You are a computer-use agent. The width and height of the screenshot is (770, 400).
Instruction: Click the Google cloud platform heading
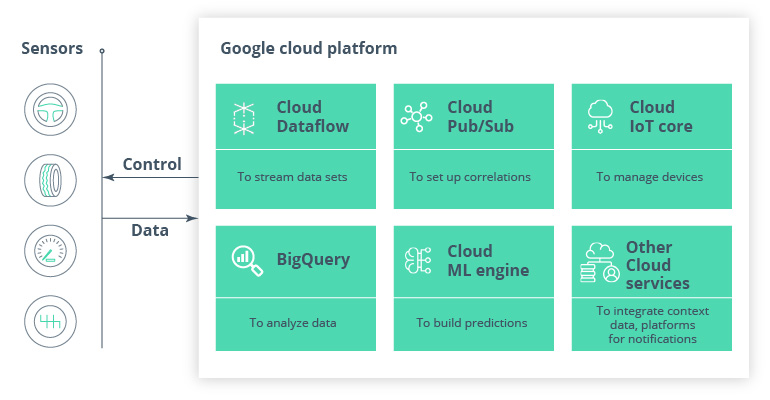(x=308, y=48)
